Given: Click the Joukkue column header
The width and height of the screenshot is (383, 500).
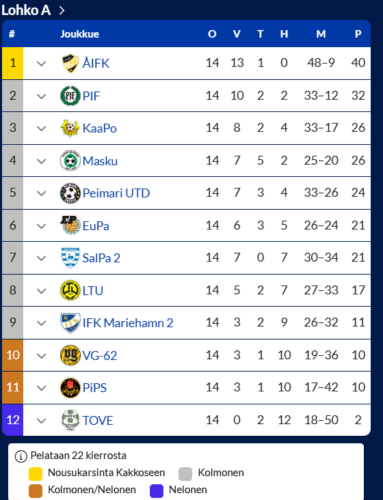Looking at the screenshot, I should pyautogui.click(x=79, y=34).
